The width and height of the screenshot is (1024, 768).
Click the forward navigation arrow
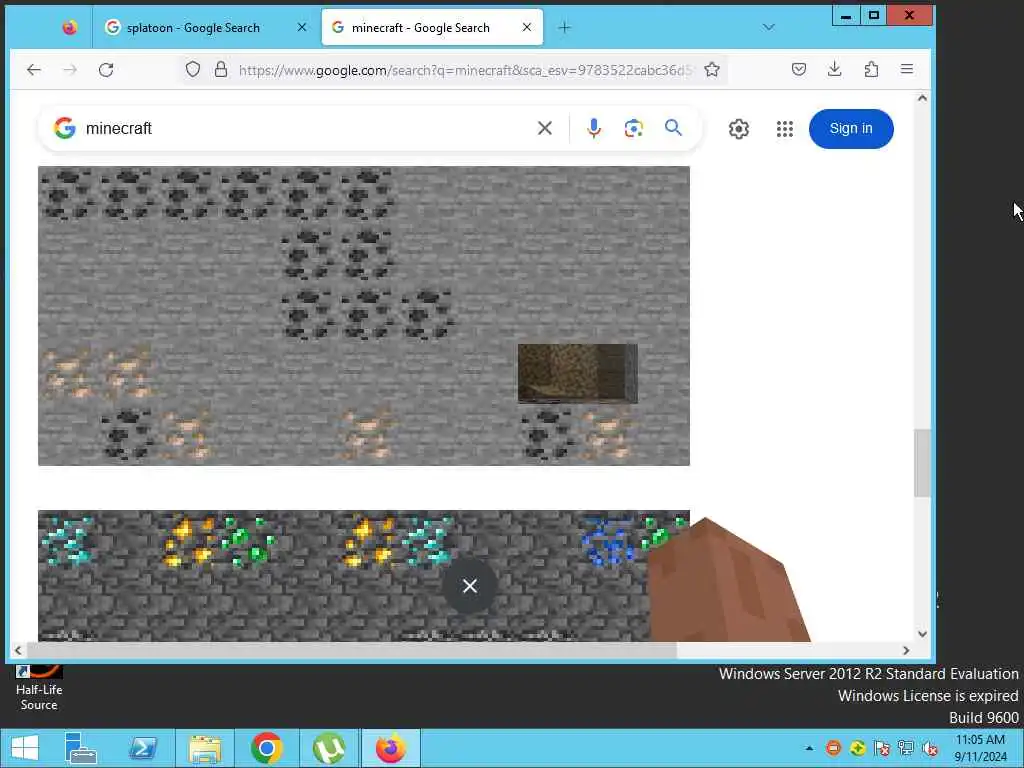coord(70,69)
